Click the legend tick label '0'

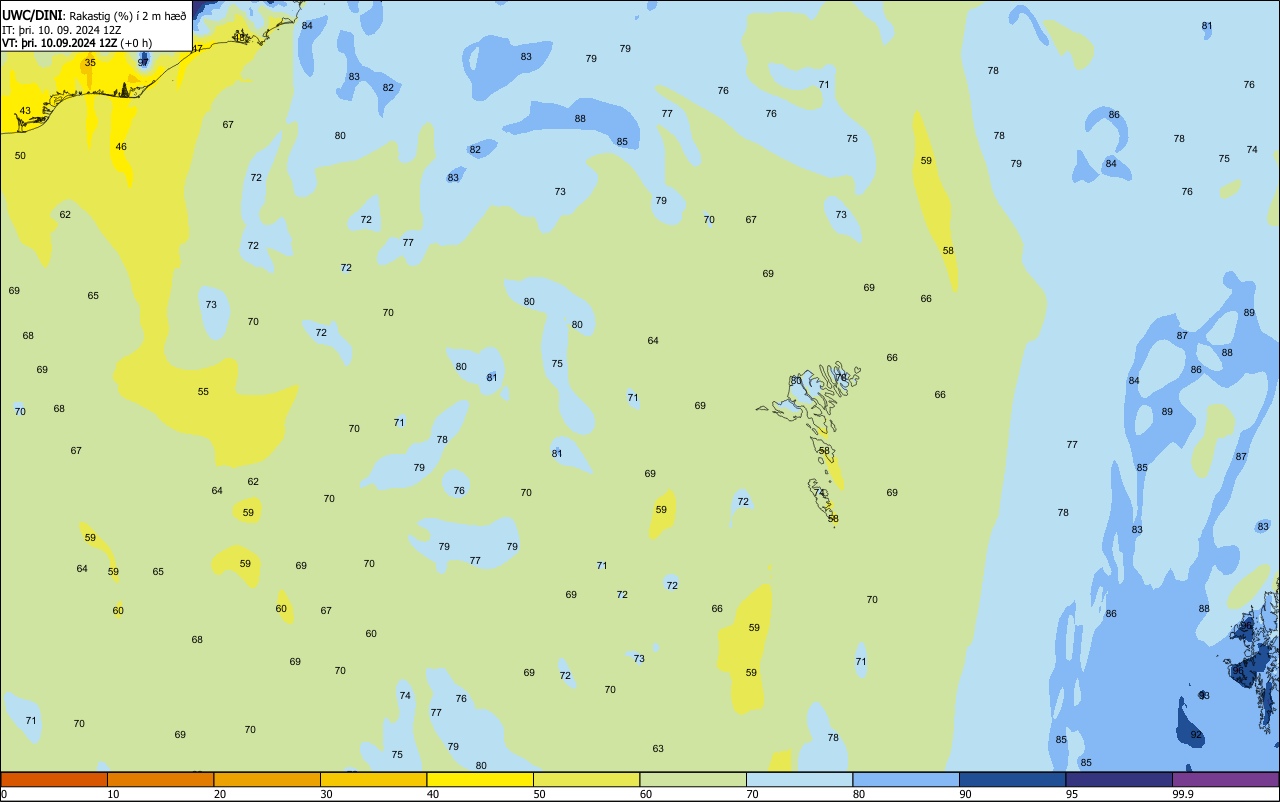point(4,794)
